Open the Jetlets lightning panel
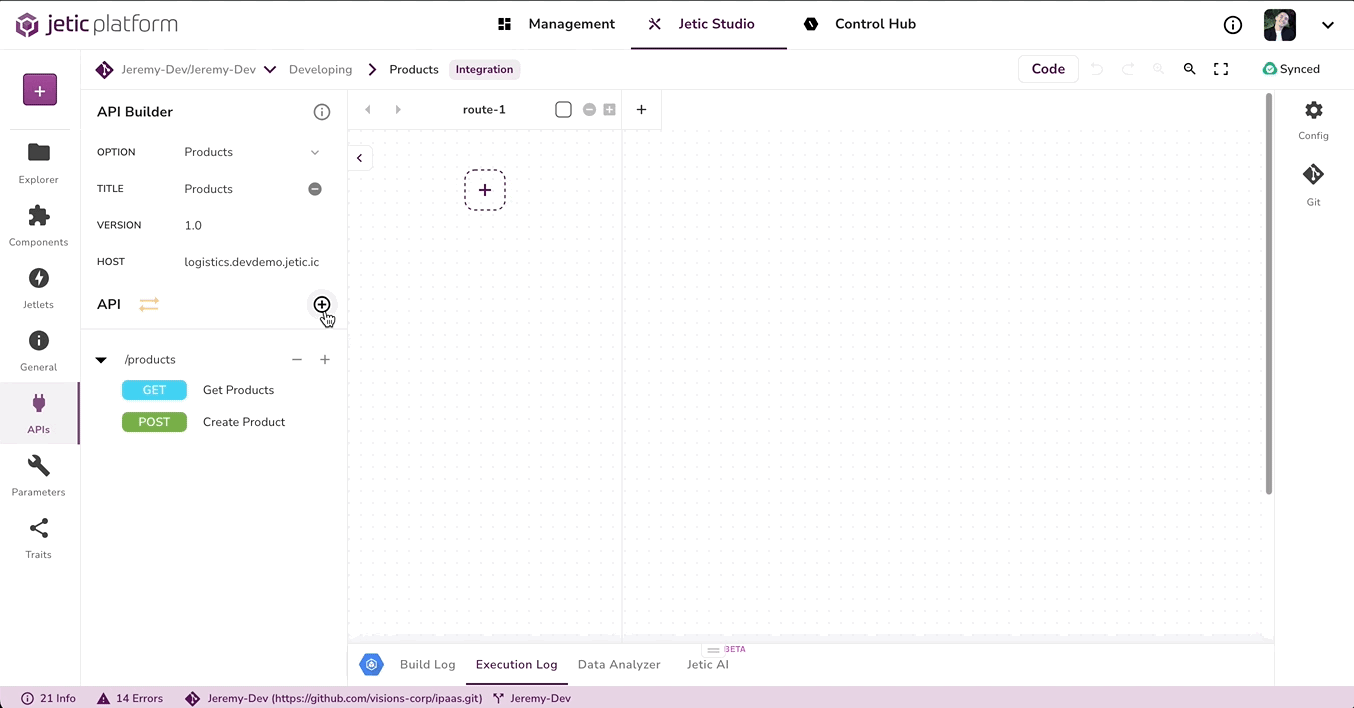This screenshot has width=1354, height=708. (x=39, y=288)
